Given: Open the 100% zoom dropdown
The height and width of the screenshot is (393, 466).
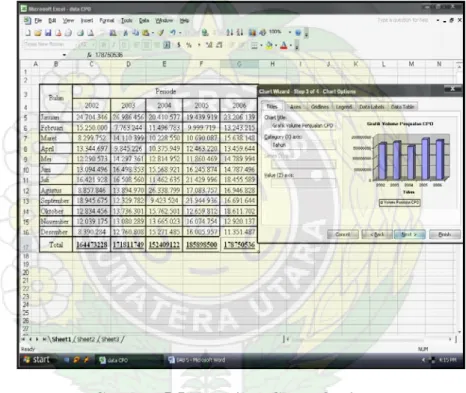Looking at the screenshot, I should pyautogui.click(x=290, y=33).
